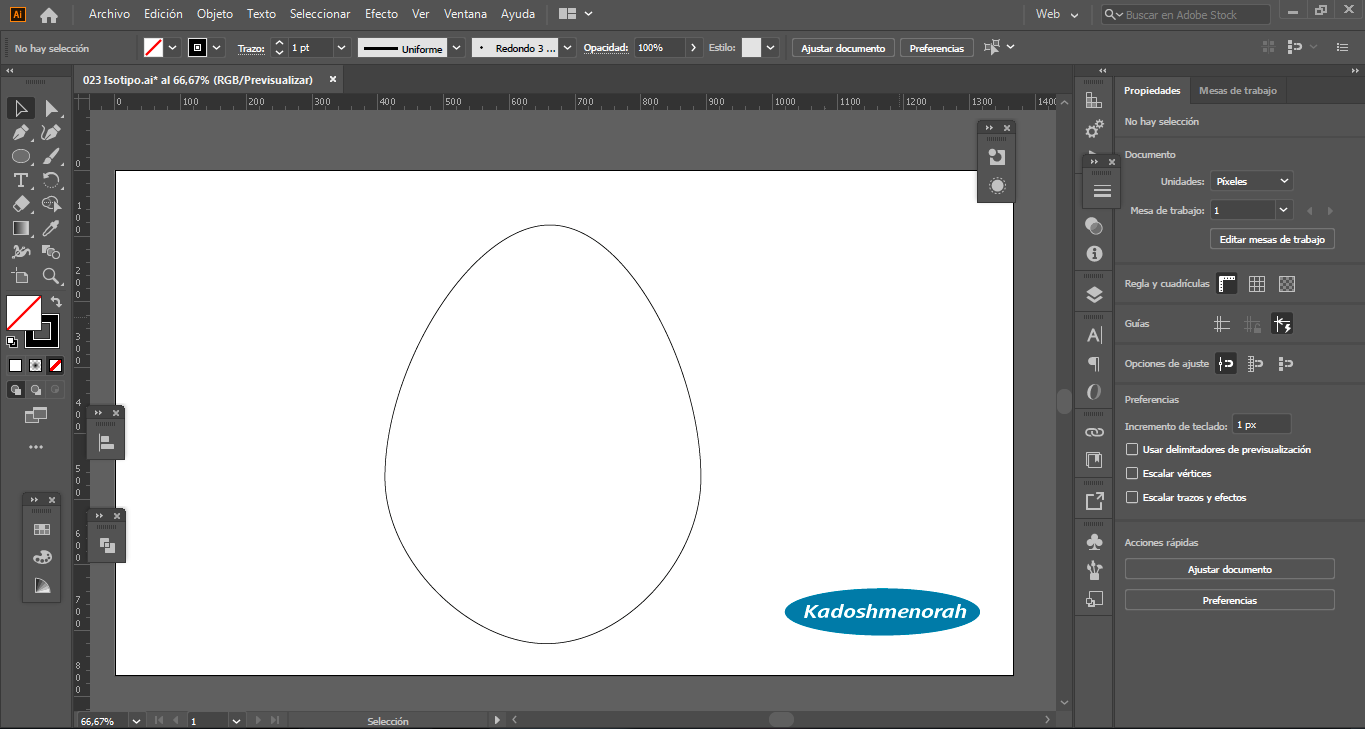Click Preferencias in the control bar
The image size is (1365, 729).
coord(937,48)
